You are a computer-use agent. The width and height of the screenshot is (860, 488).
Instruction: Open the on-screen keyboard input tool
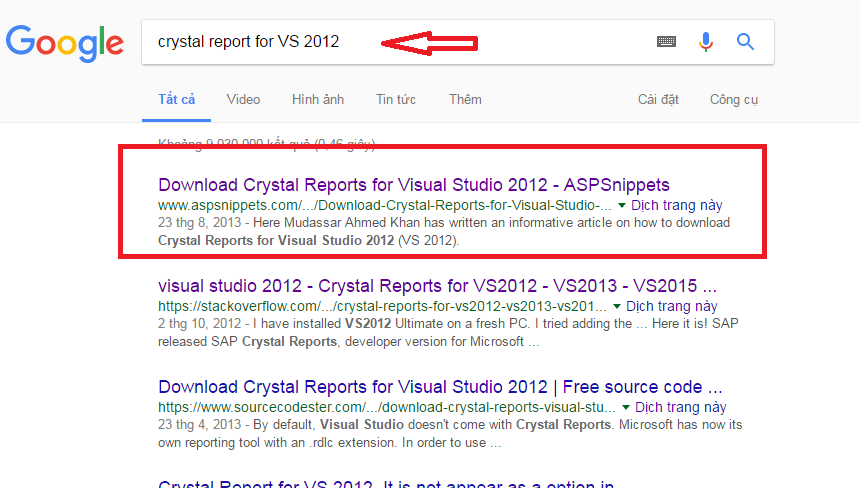(666, 41)
